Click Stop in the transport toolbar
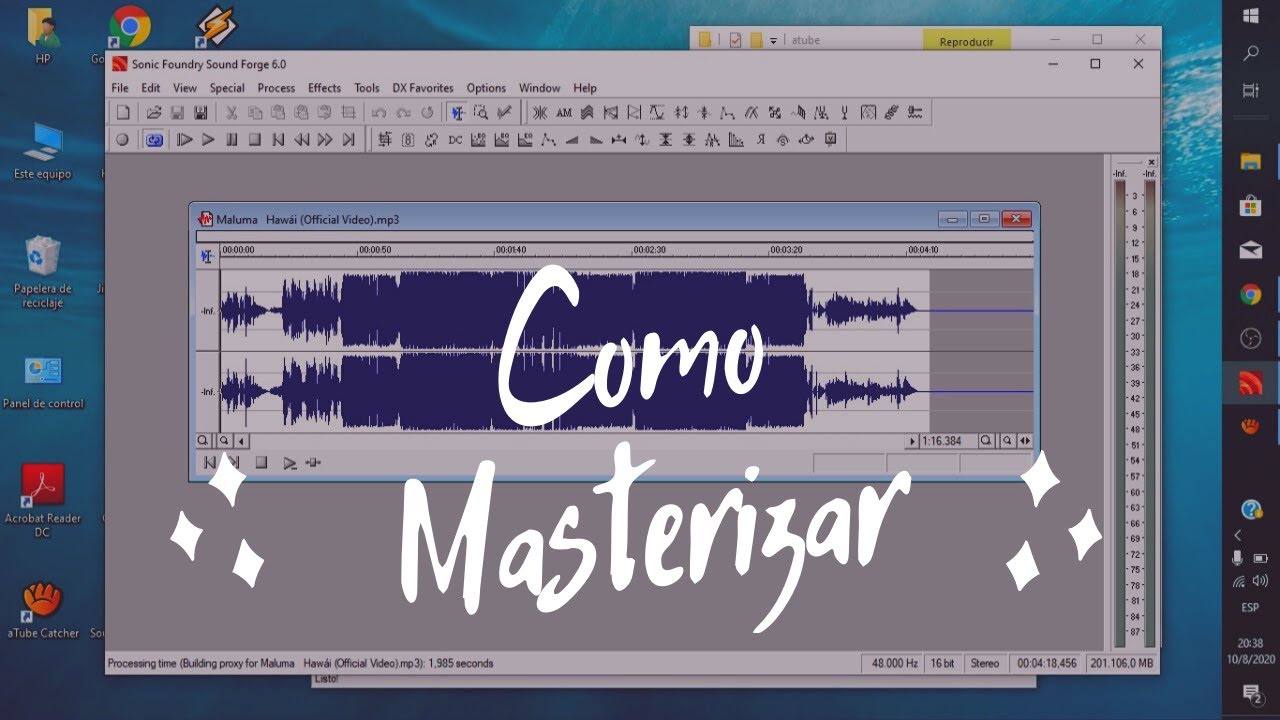The width and height of the screenshot is (1280, 720). [x=255, y=140]
